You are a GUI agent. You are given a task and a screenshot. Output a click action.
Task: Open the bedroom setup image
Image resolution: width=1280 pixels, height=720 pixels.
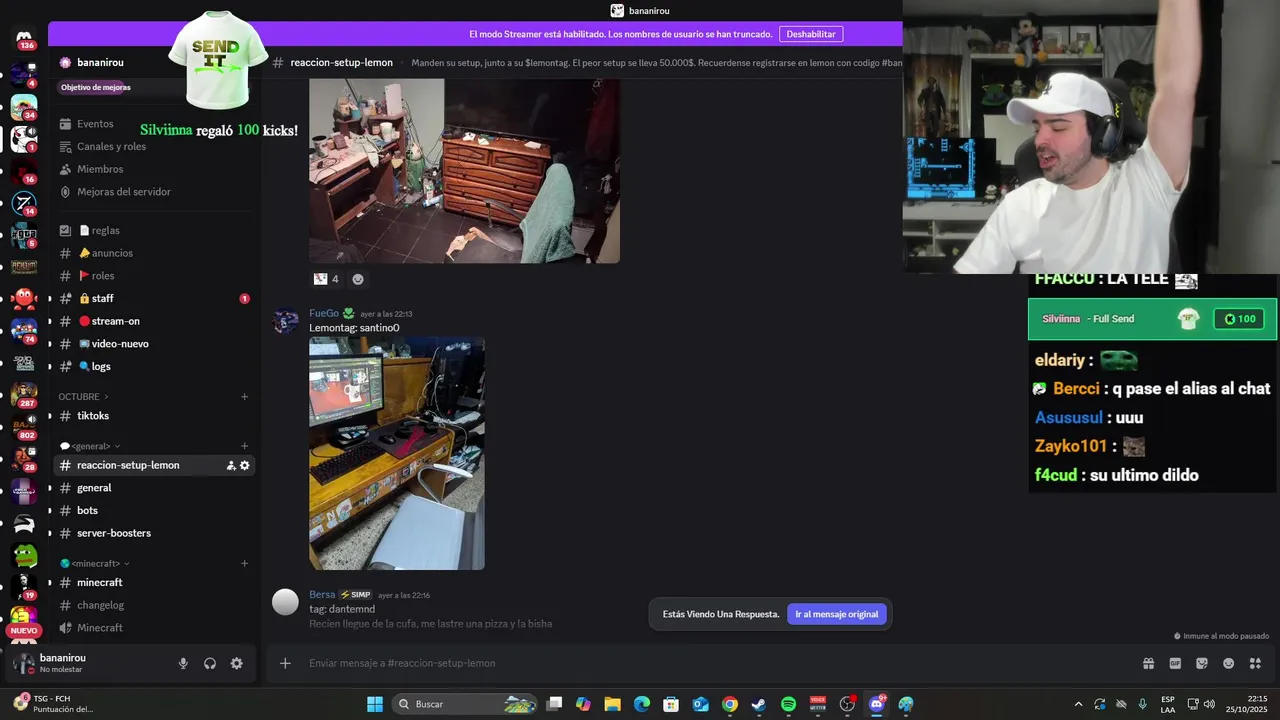(464, 171)
